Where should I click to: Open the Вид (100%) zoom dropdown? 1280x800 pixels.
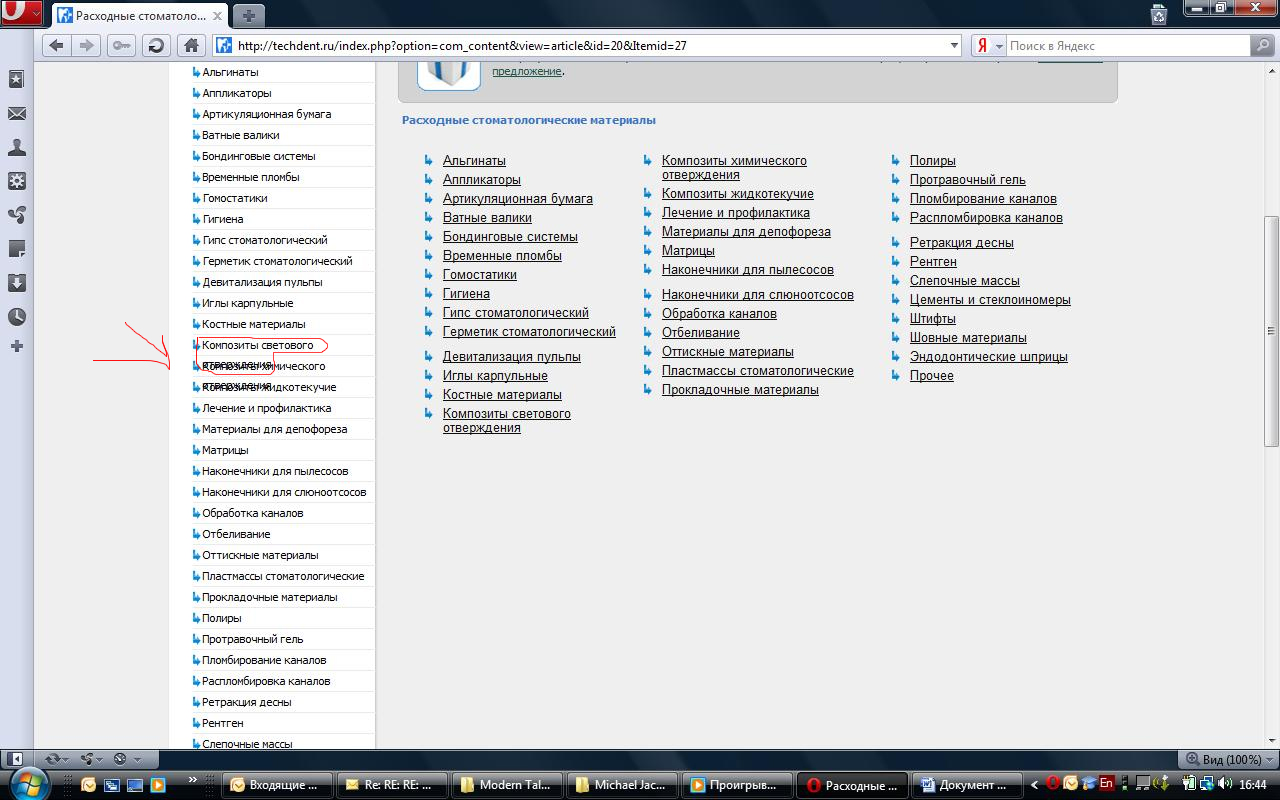(1227, 759)
